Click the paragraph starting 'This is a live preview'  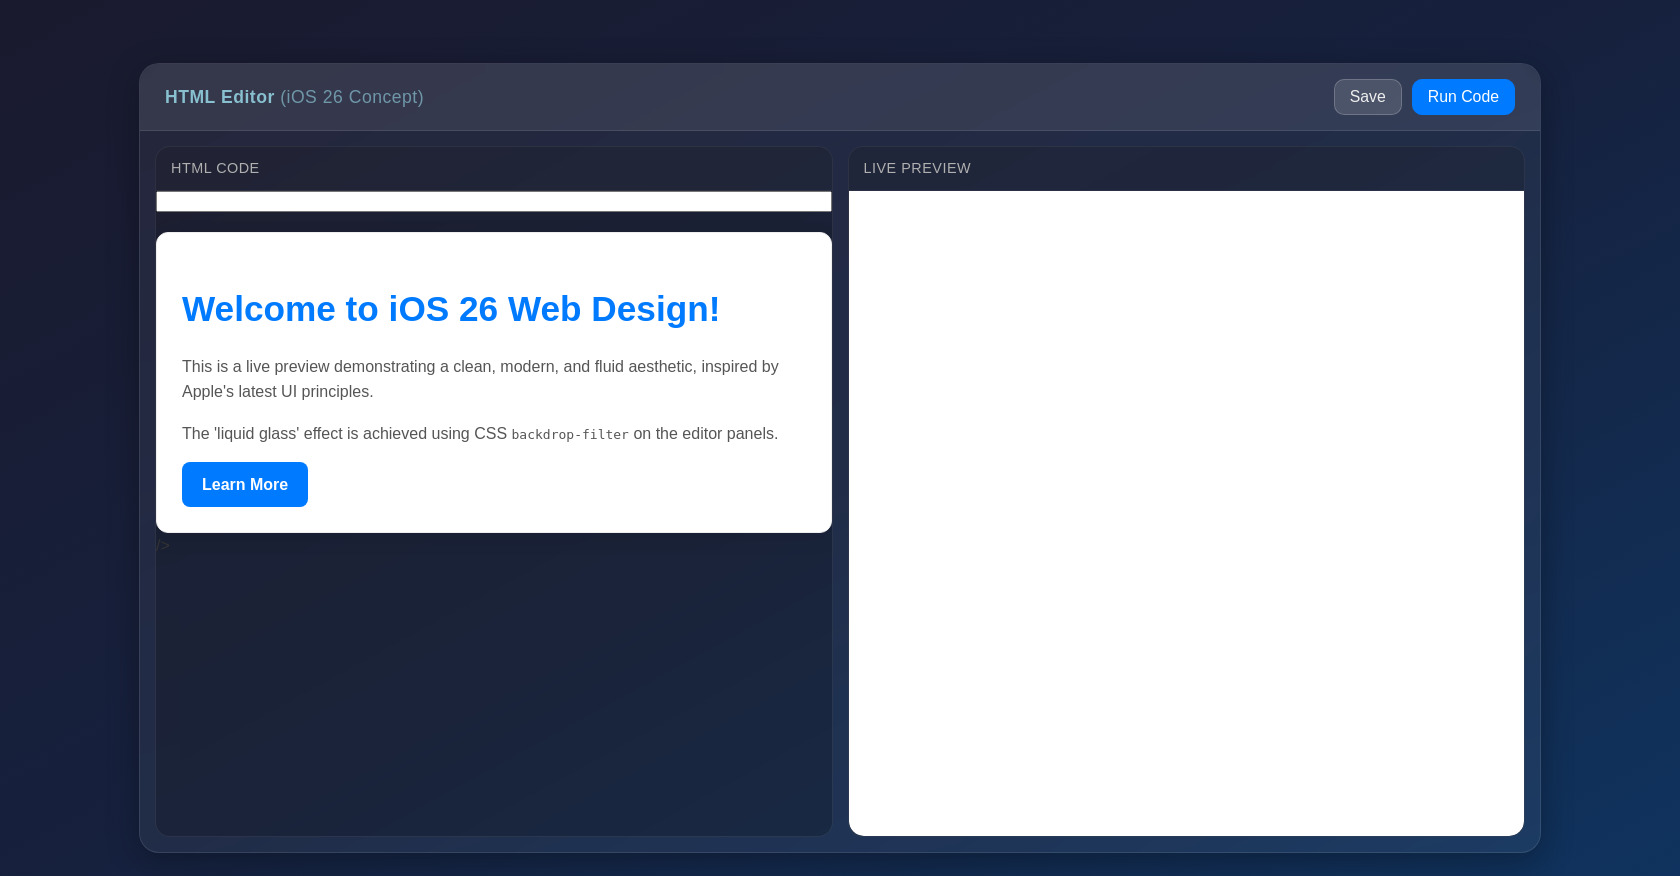pos(480,378)
